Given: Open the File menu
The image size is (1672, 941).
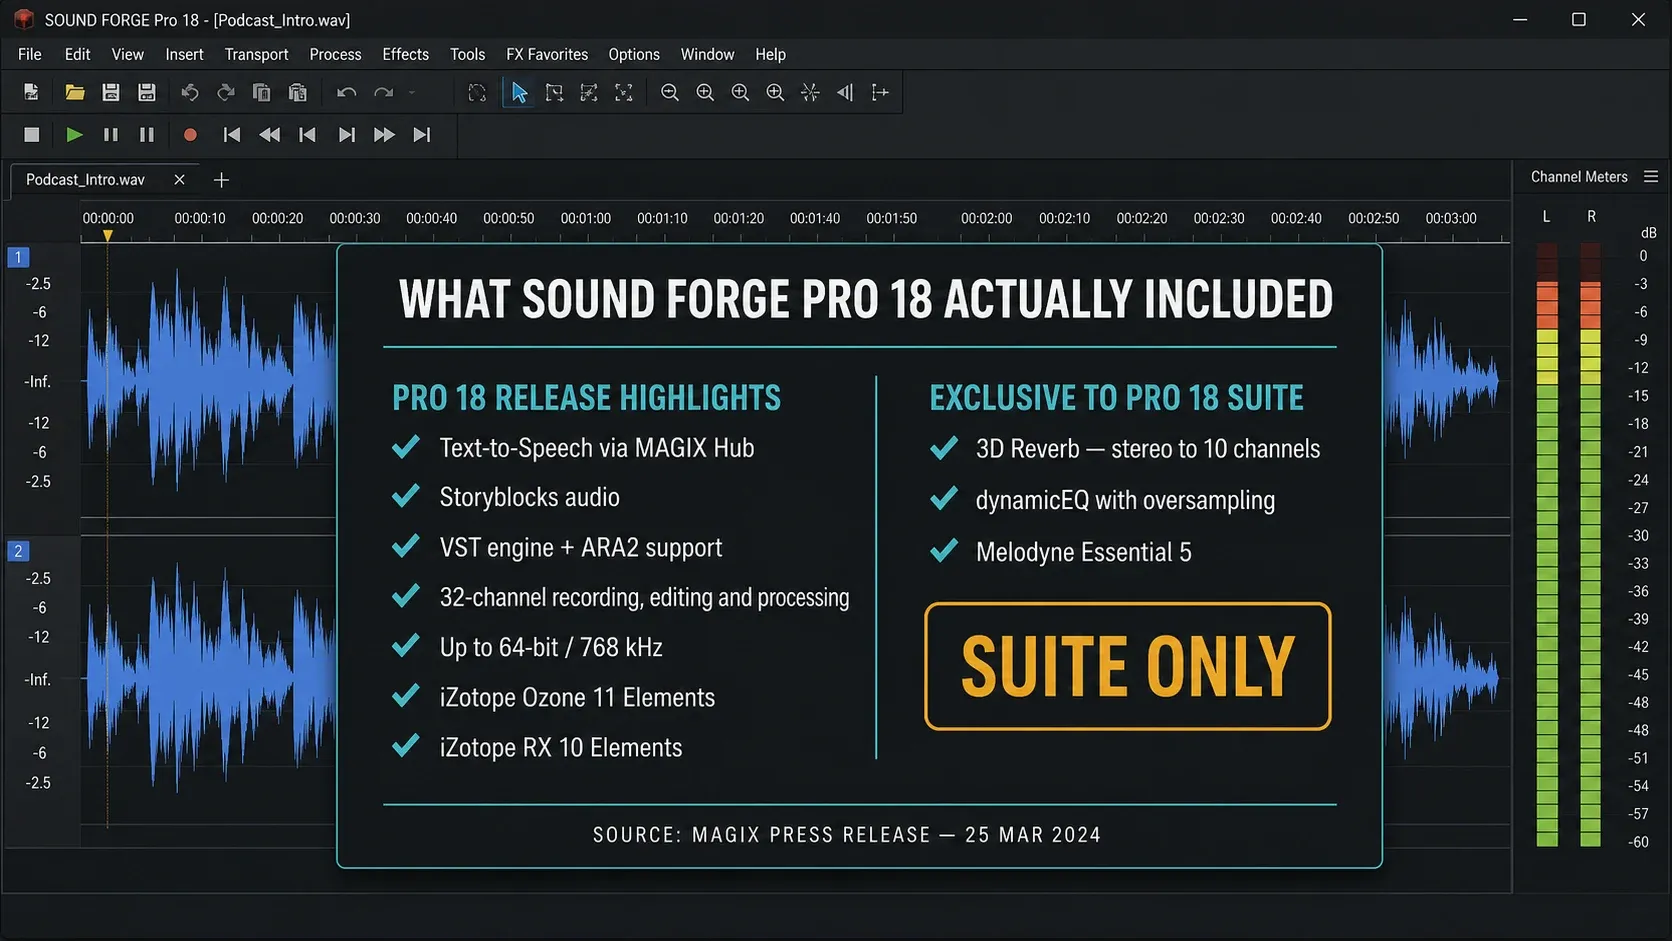Looking at the screenshot, I should pyautogui.click(x=30, y=54).
